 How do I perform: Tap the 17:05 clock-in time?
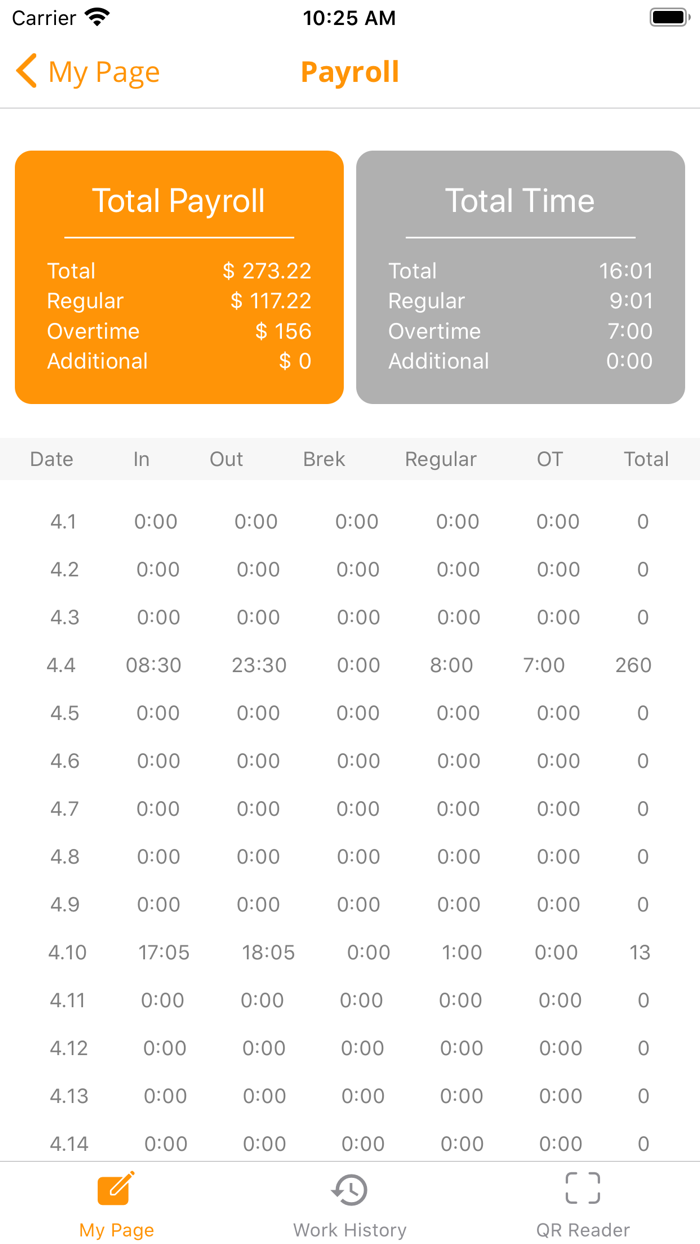click(164, 952)
